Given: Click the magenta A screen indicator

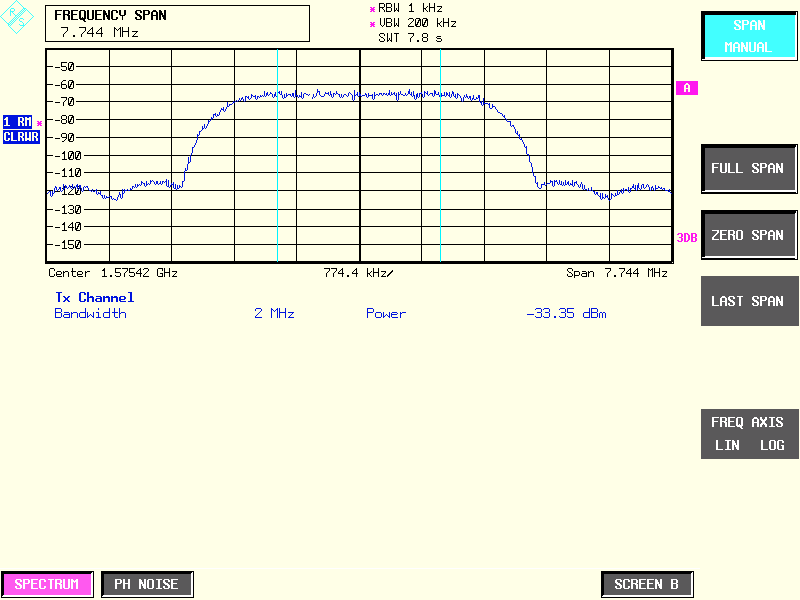Looking at the screenshot, I should coord(687,88).
